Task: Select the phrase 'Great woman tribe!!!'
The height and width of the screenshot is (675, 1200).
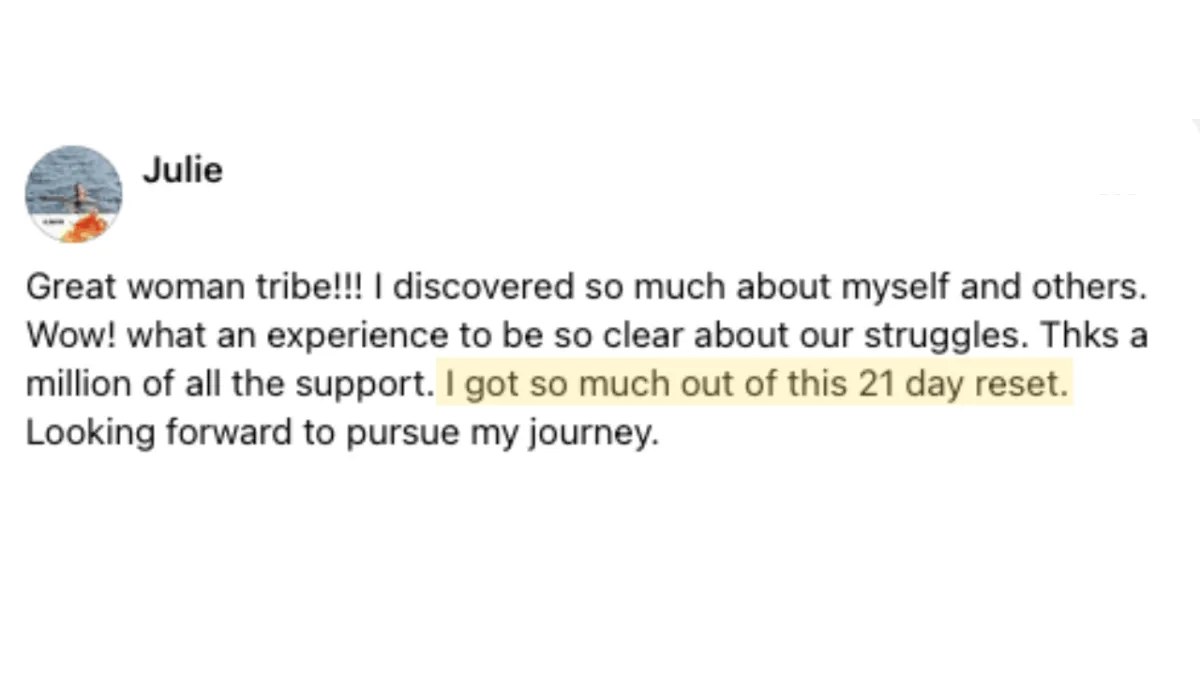Action: click(196, 289)
